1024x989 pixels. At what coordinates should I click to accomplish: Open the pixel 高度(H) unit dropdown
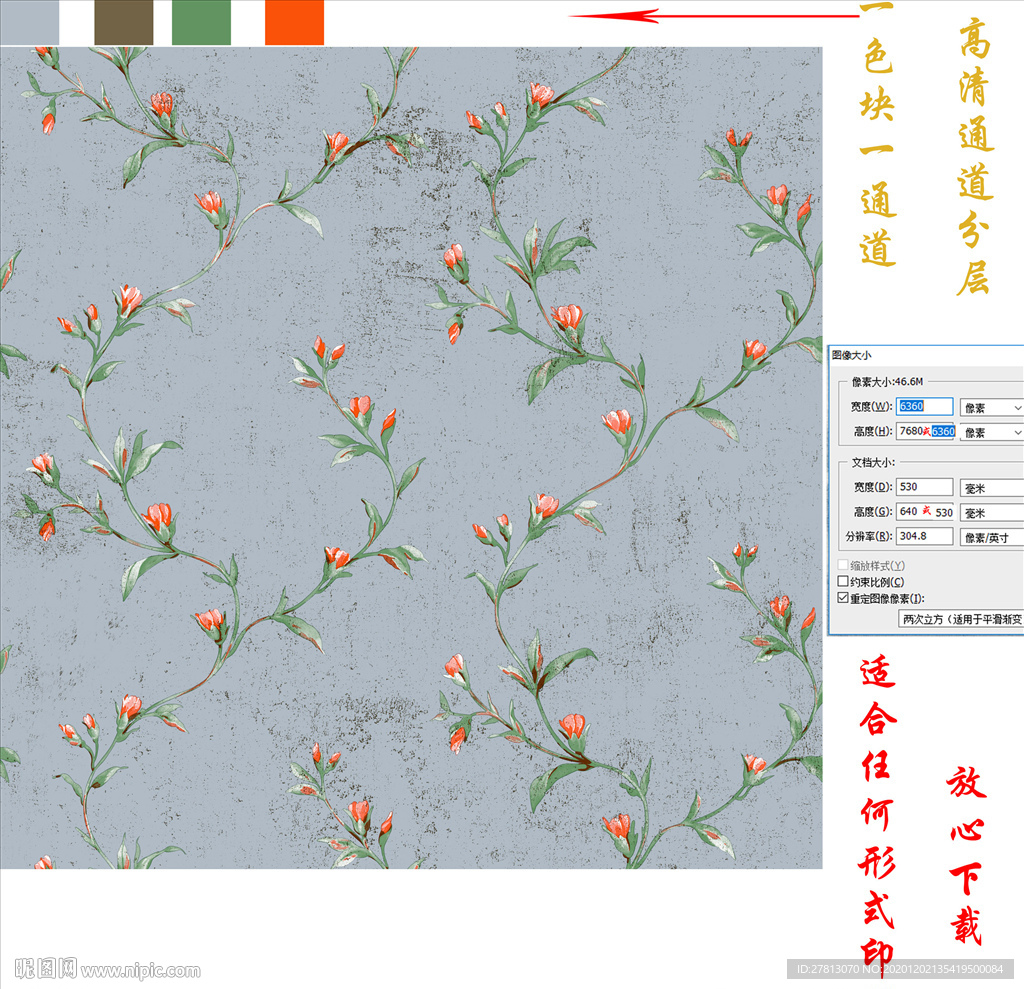coord(991,432)
